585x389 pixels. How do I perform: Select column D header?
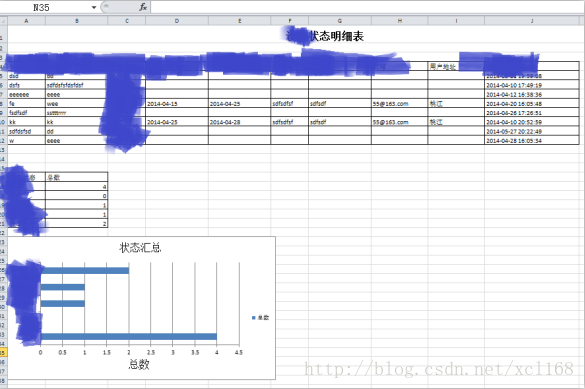(177, 21)
